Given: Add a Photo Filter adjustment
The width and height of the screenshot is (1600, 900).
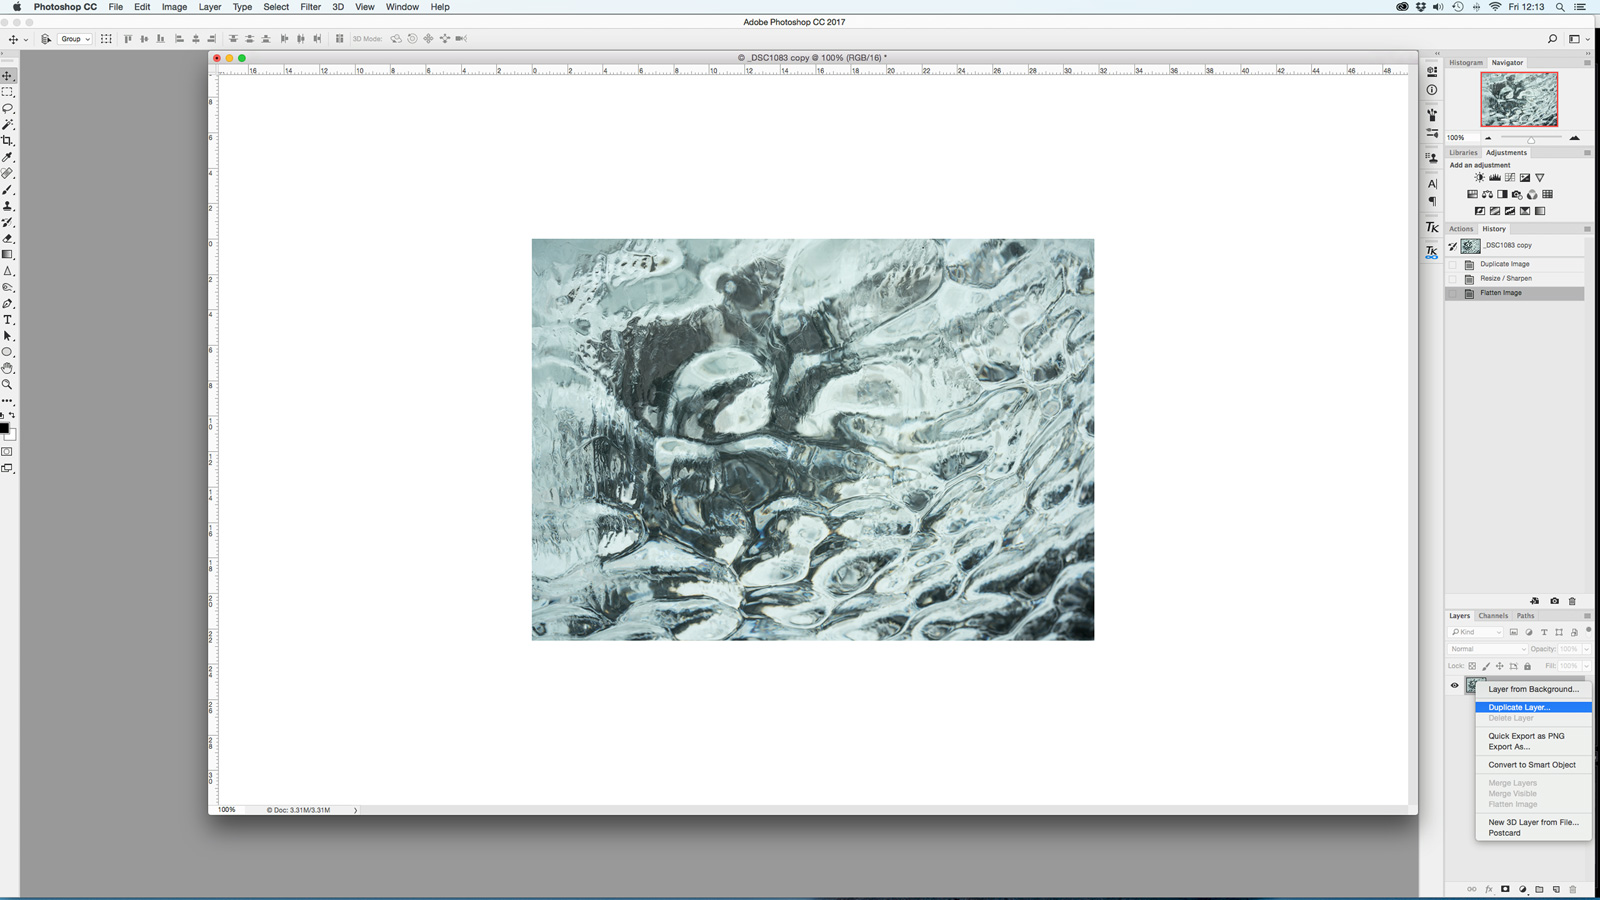Looking at the screenshot, I should (x=1517, y=195).
